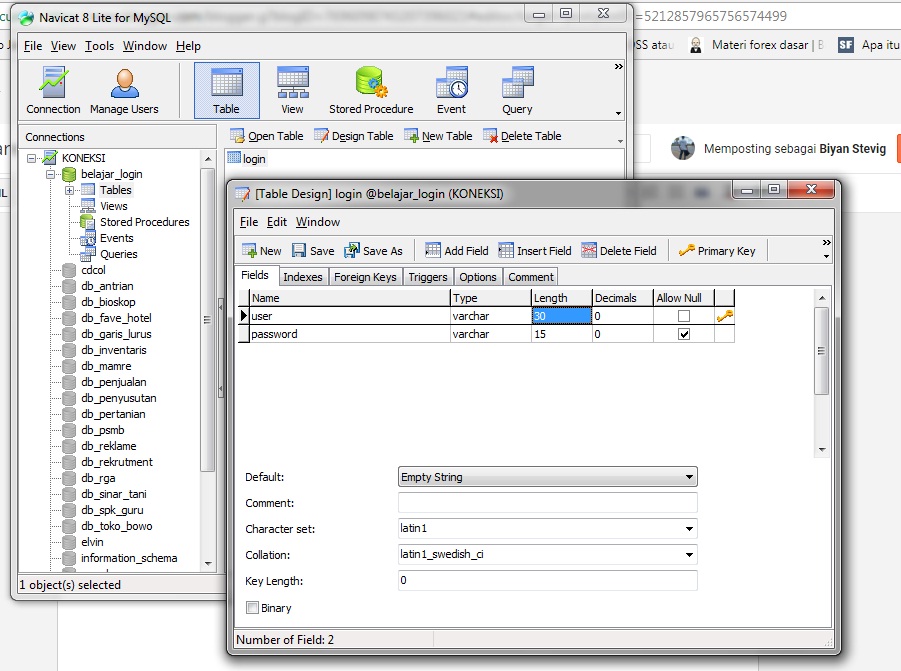
Task: Switch to Indexes tab
Action: [x=303, y=277]
